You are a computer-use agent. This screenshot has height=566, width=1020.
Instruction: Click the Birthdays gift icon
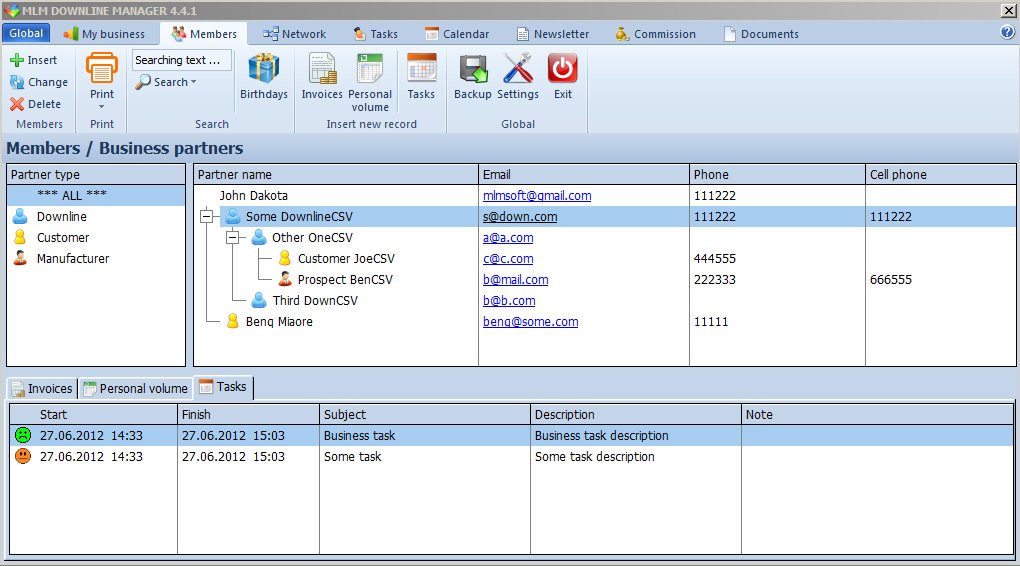(x=263, y=70)
